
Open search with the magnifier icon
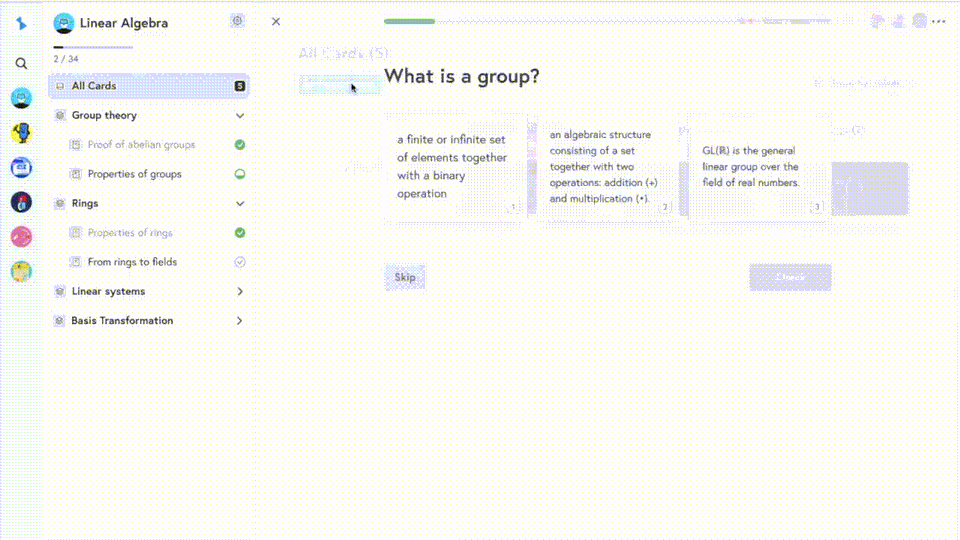21,64
